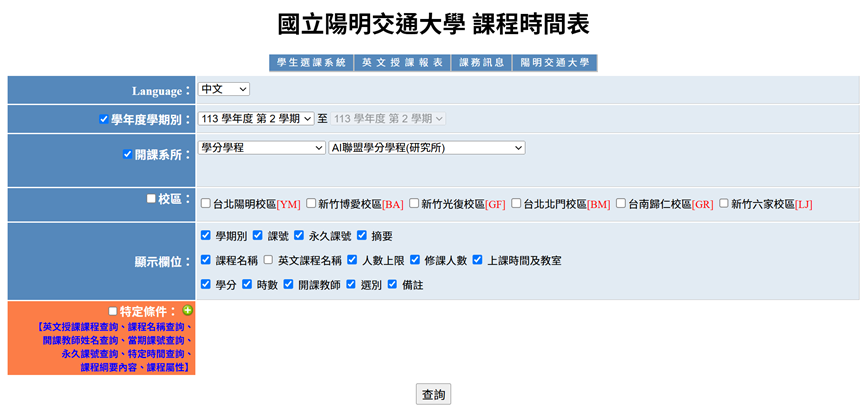Click the green plus icon beside 特定條件

pyautogui.click(x=188, y=311)
